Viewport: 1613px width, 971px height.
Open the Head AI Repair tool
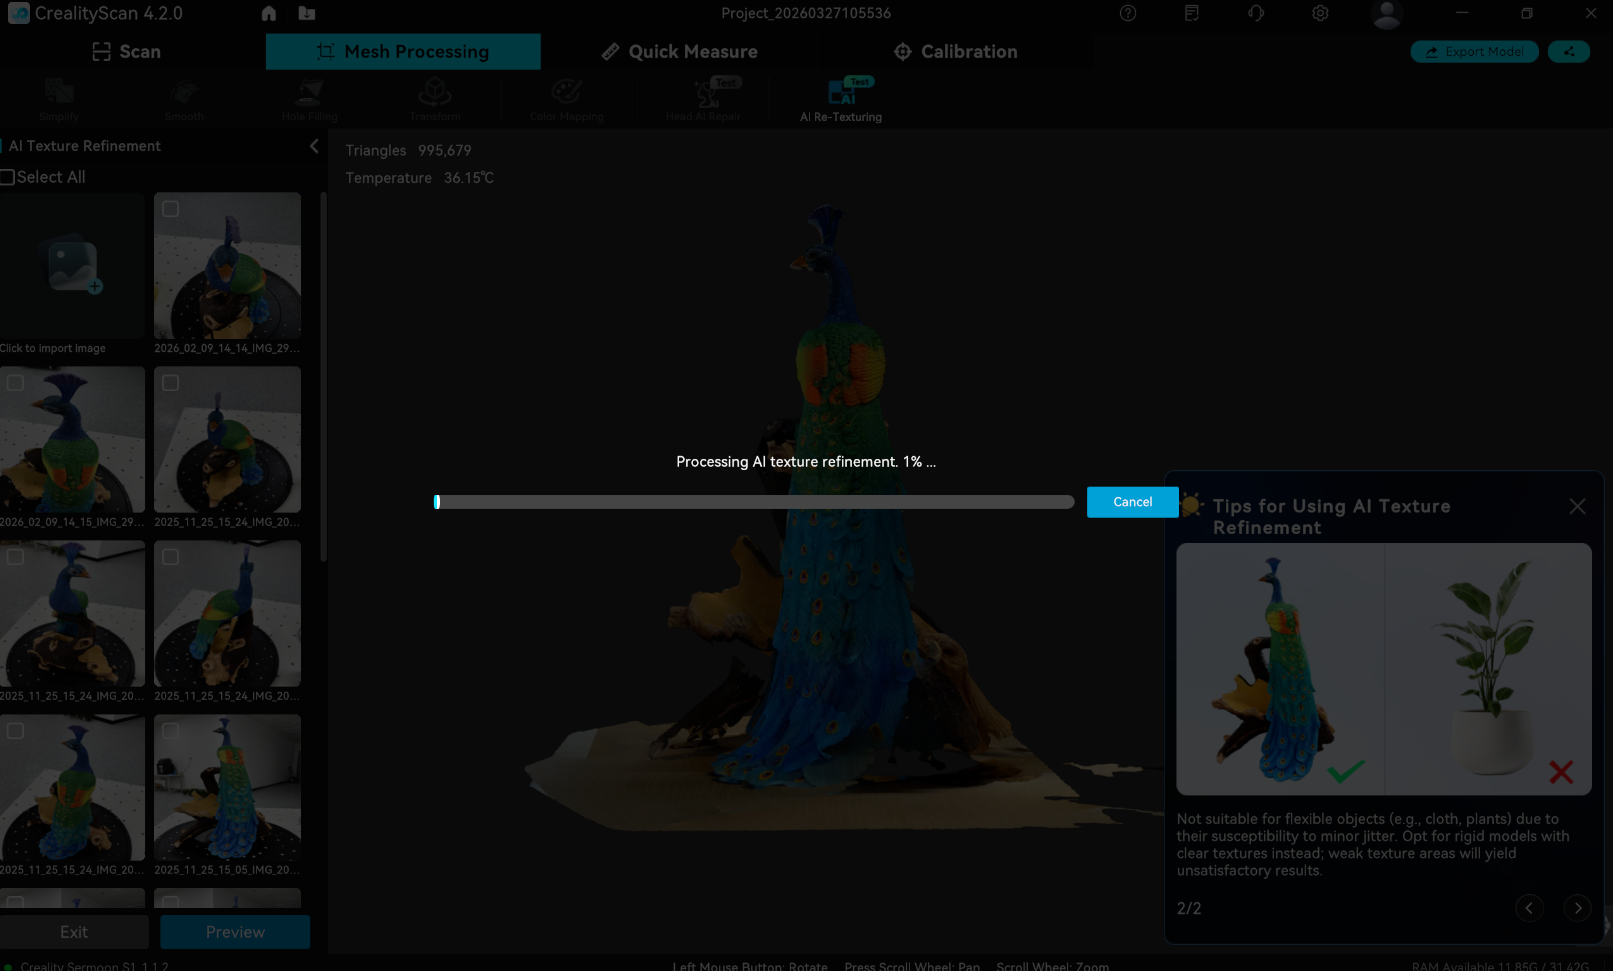pos(704,96)
